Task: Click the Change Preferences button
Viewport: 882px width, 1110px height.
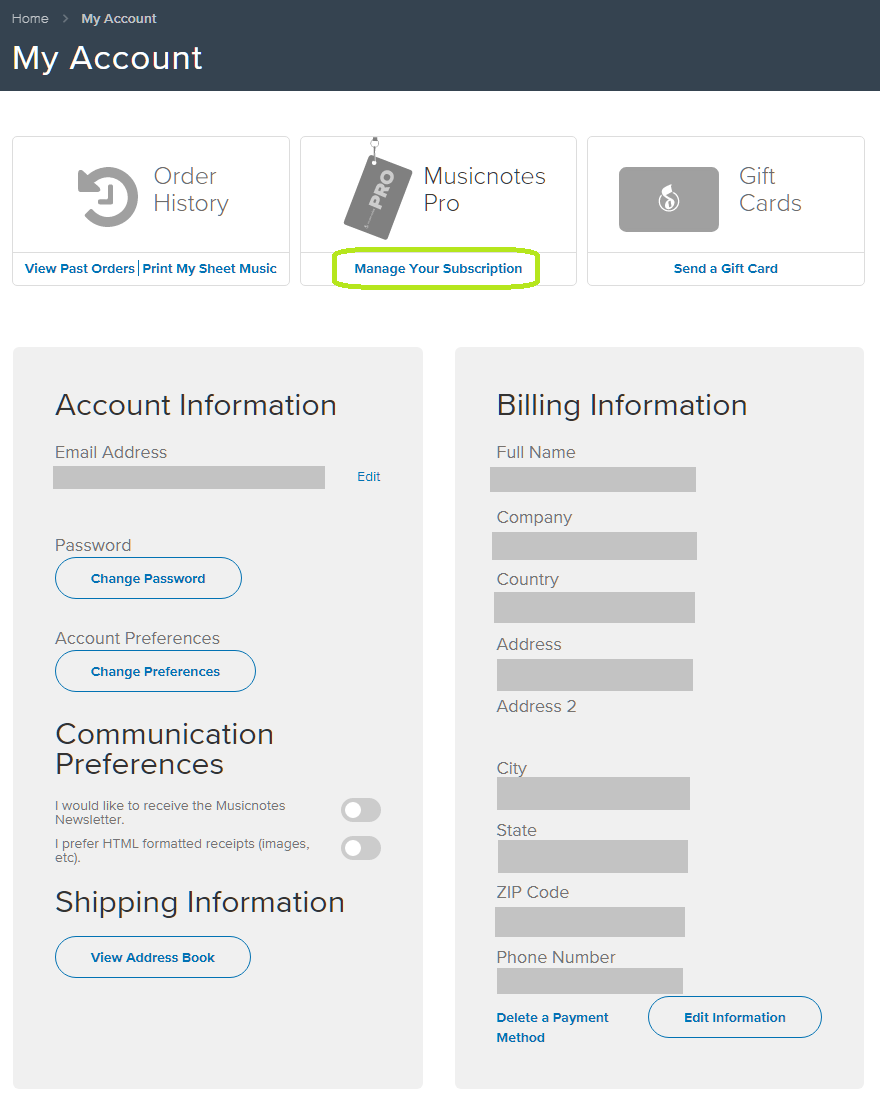Action: point(155,671)
